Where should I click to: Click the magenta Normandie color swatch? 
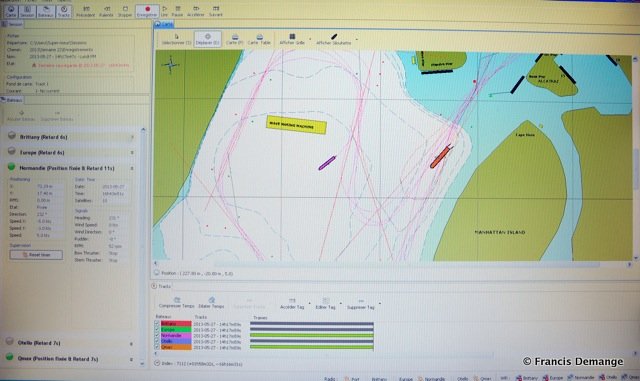176,336
